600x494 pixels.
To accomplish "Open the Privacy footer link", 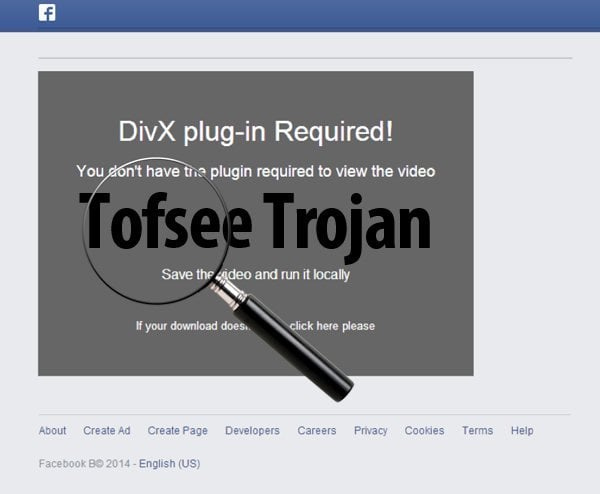I will point(370,430).
